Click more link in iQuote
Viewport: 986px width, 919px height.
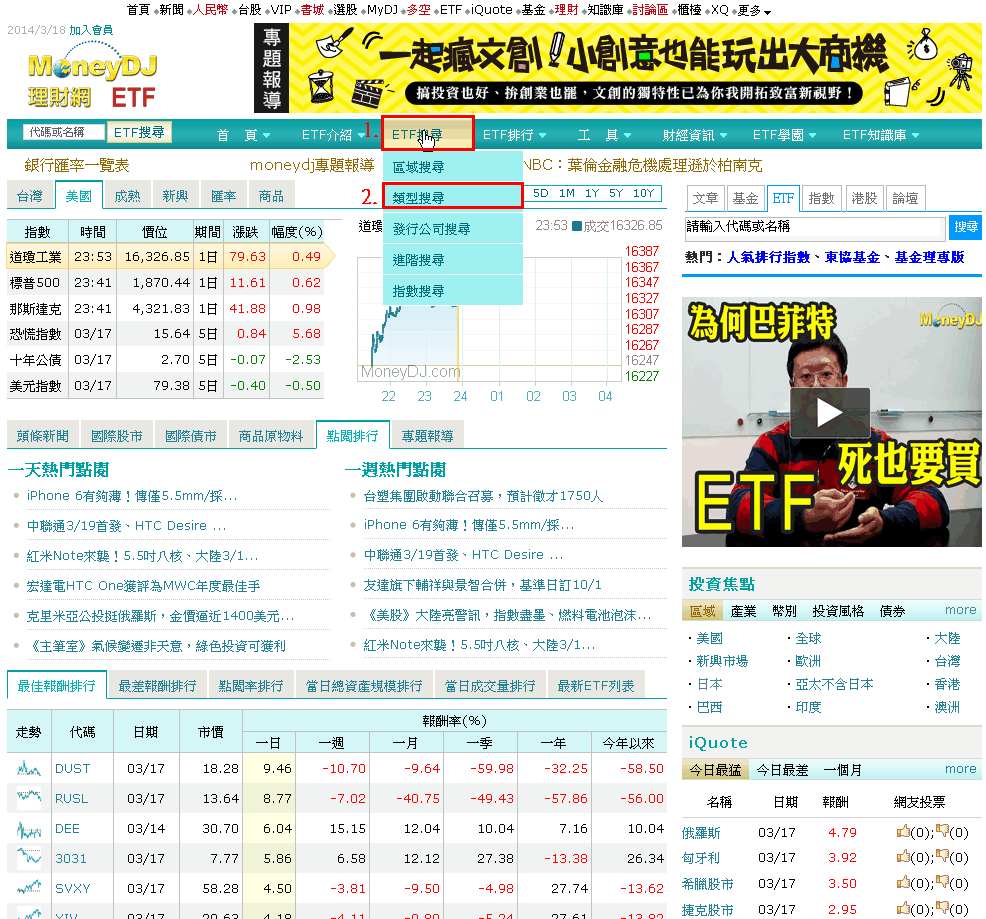[x=960, y=769]
